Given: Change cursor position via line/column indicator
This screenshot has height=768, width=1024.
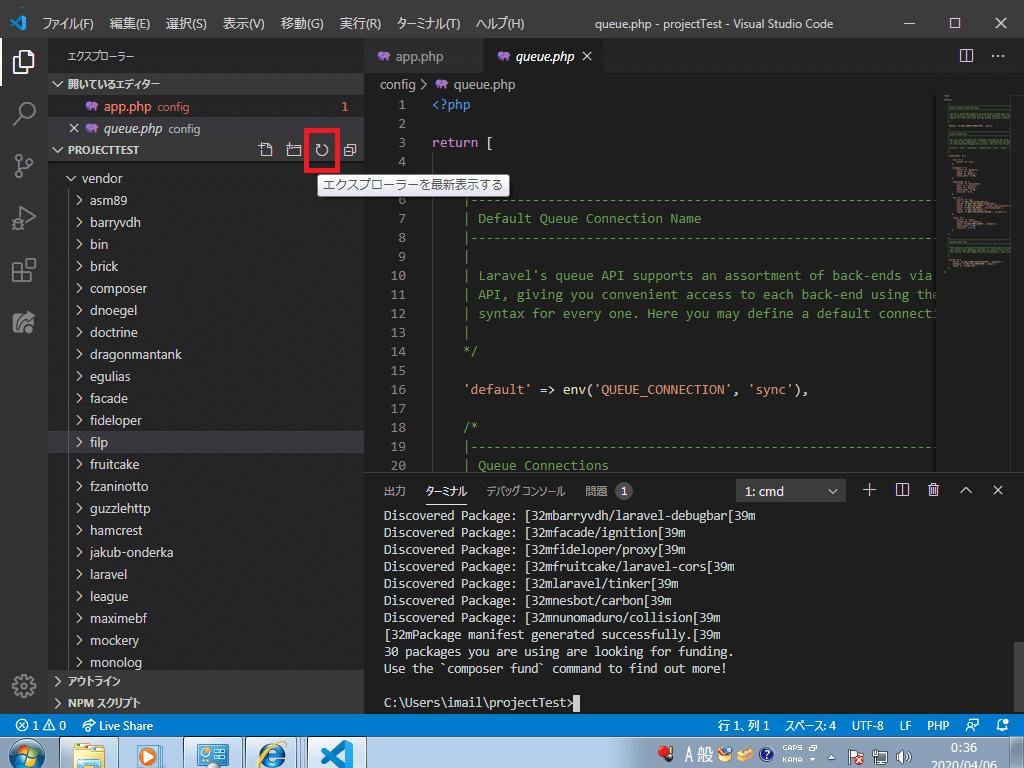Looking at the screenshot, I should pos(743,726).
